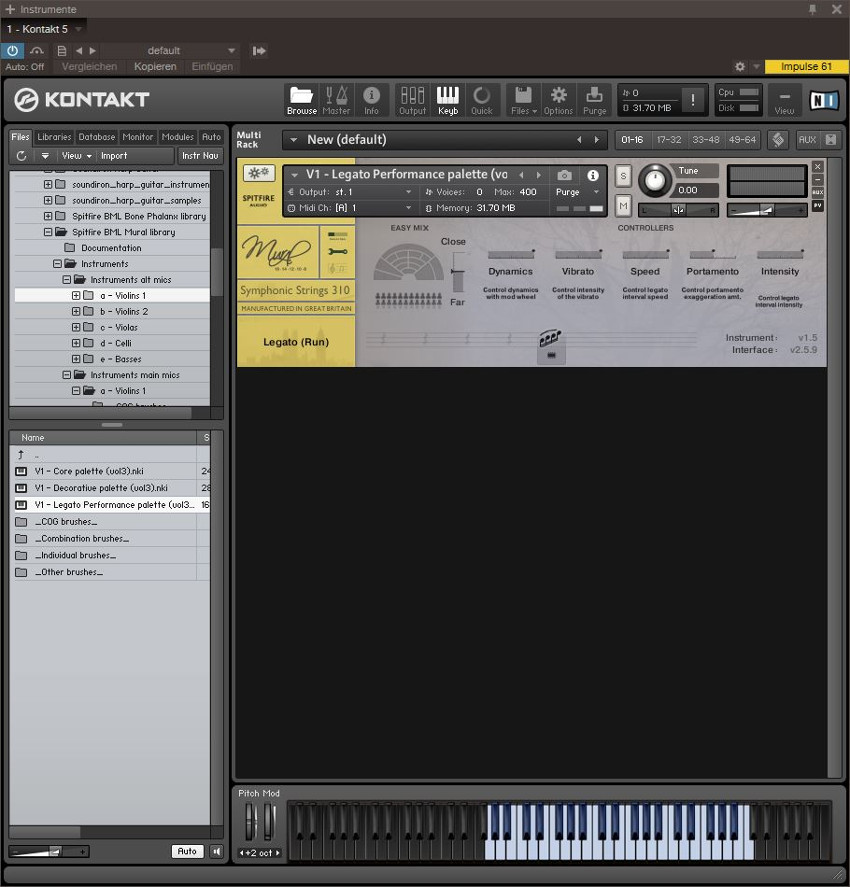Show instrument info view icon

(x=593, y=175)
